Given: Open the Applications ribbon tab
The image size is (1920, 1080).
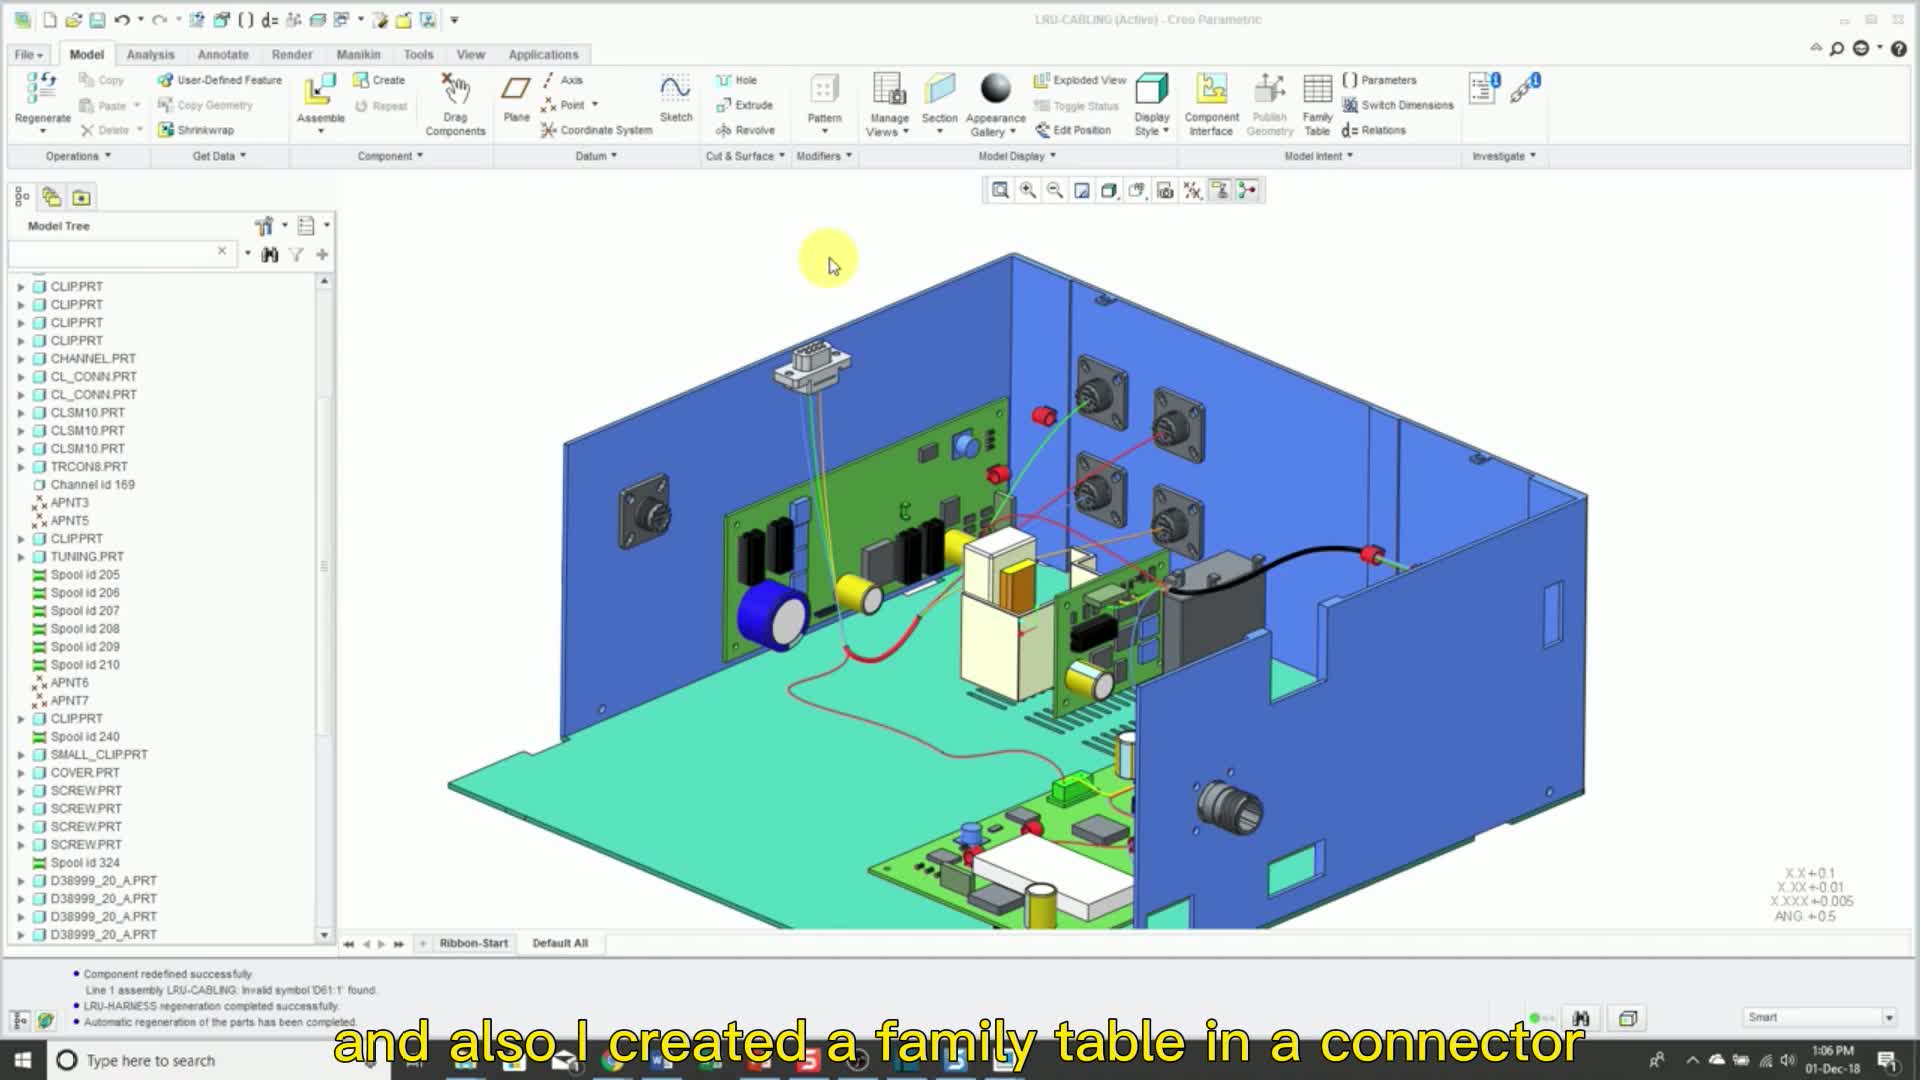Looking at the screenshot, I should click(x=543, y=54).
